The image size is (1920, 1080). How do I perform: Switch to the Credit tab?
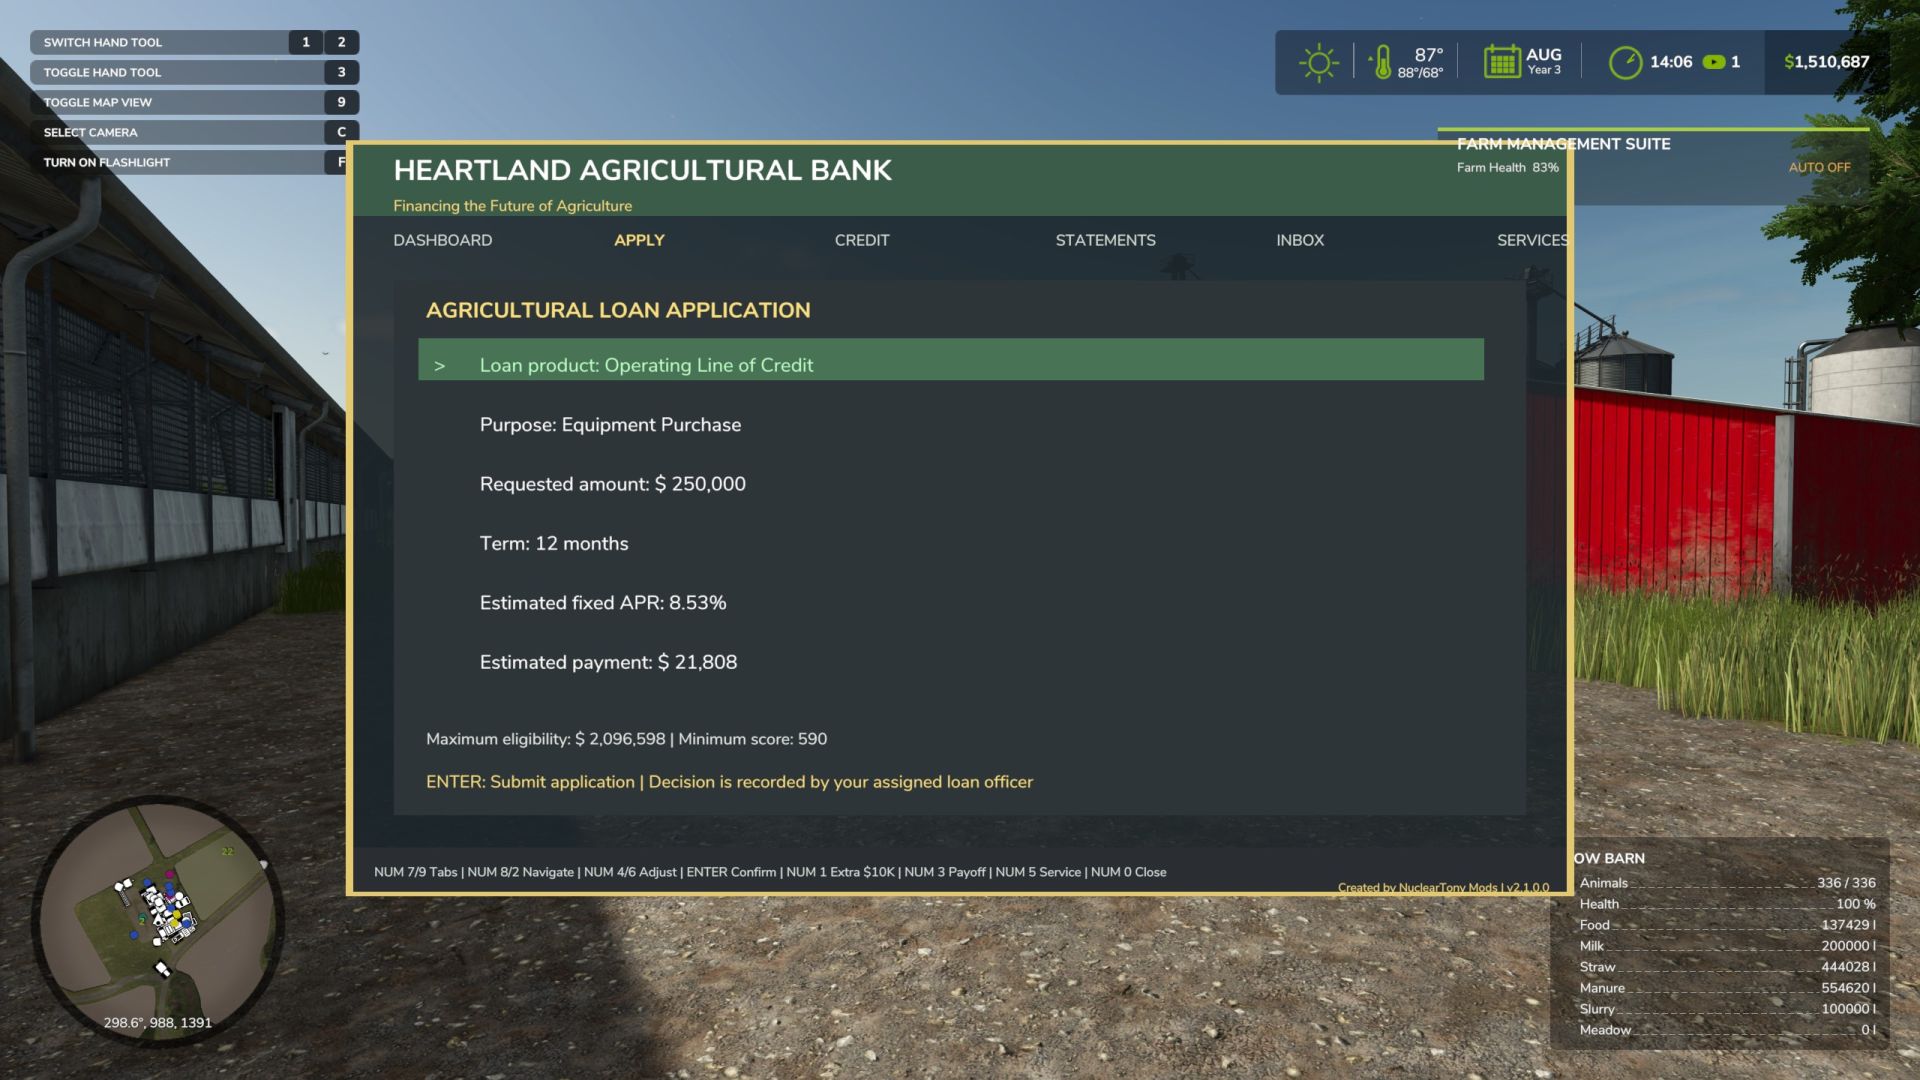pos(862,240)
